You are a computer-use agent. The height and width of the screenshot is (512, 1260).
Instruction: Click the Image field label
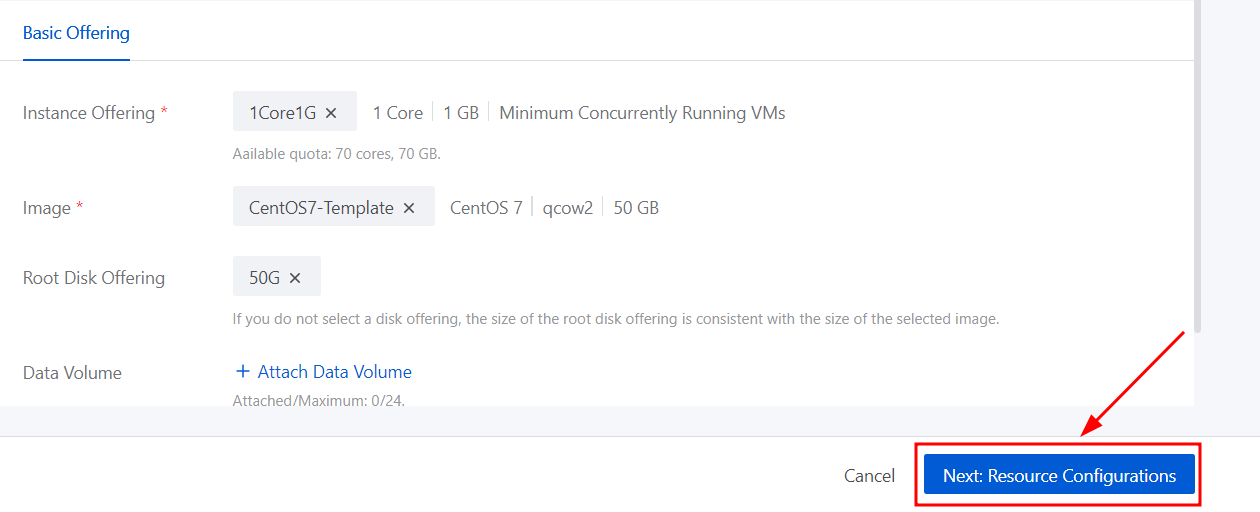coord(47,208)
